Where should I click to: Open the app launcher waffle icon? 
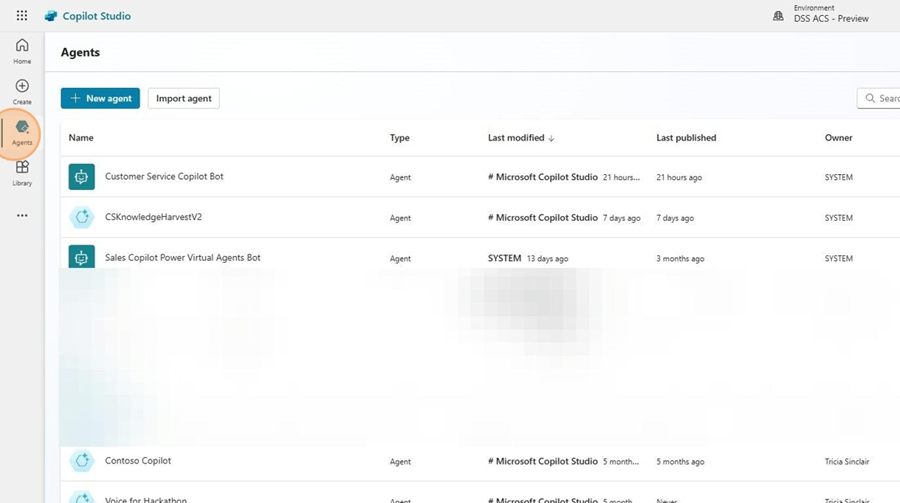(22, 16)
